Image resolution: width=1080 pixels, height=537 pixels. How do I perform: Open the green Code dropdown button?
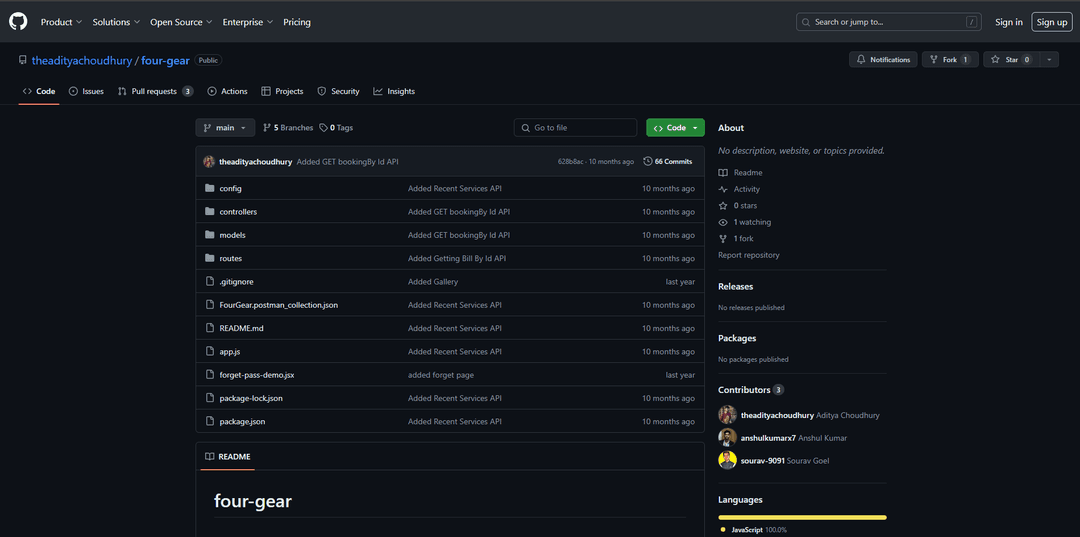click(x=675, y=127)
